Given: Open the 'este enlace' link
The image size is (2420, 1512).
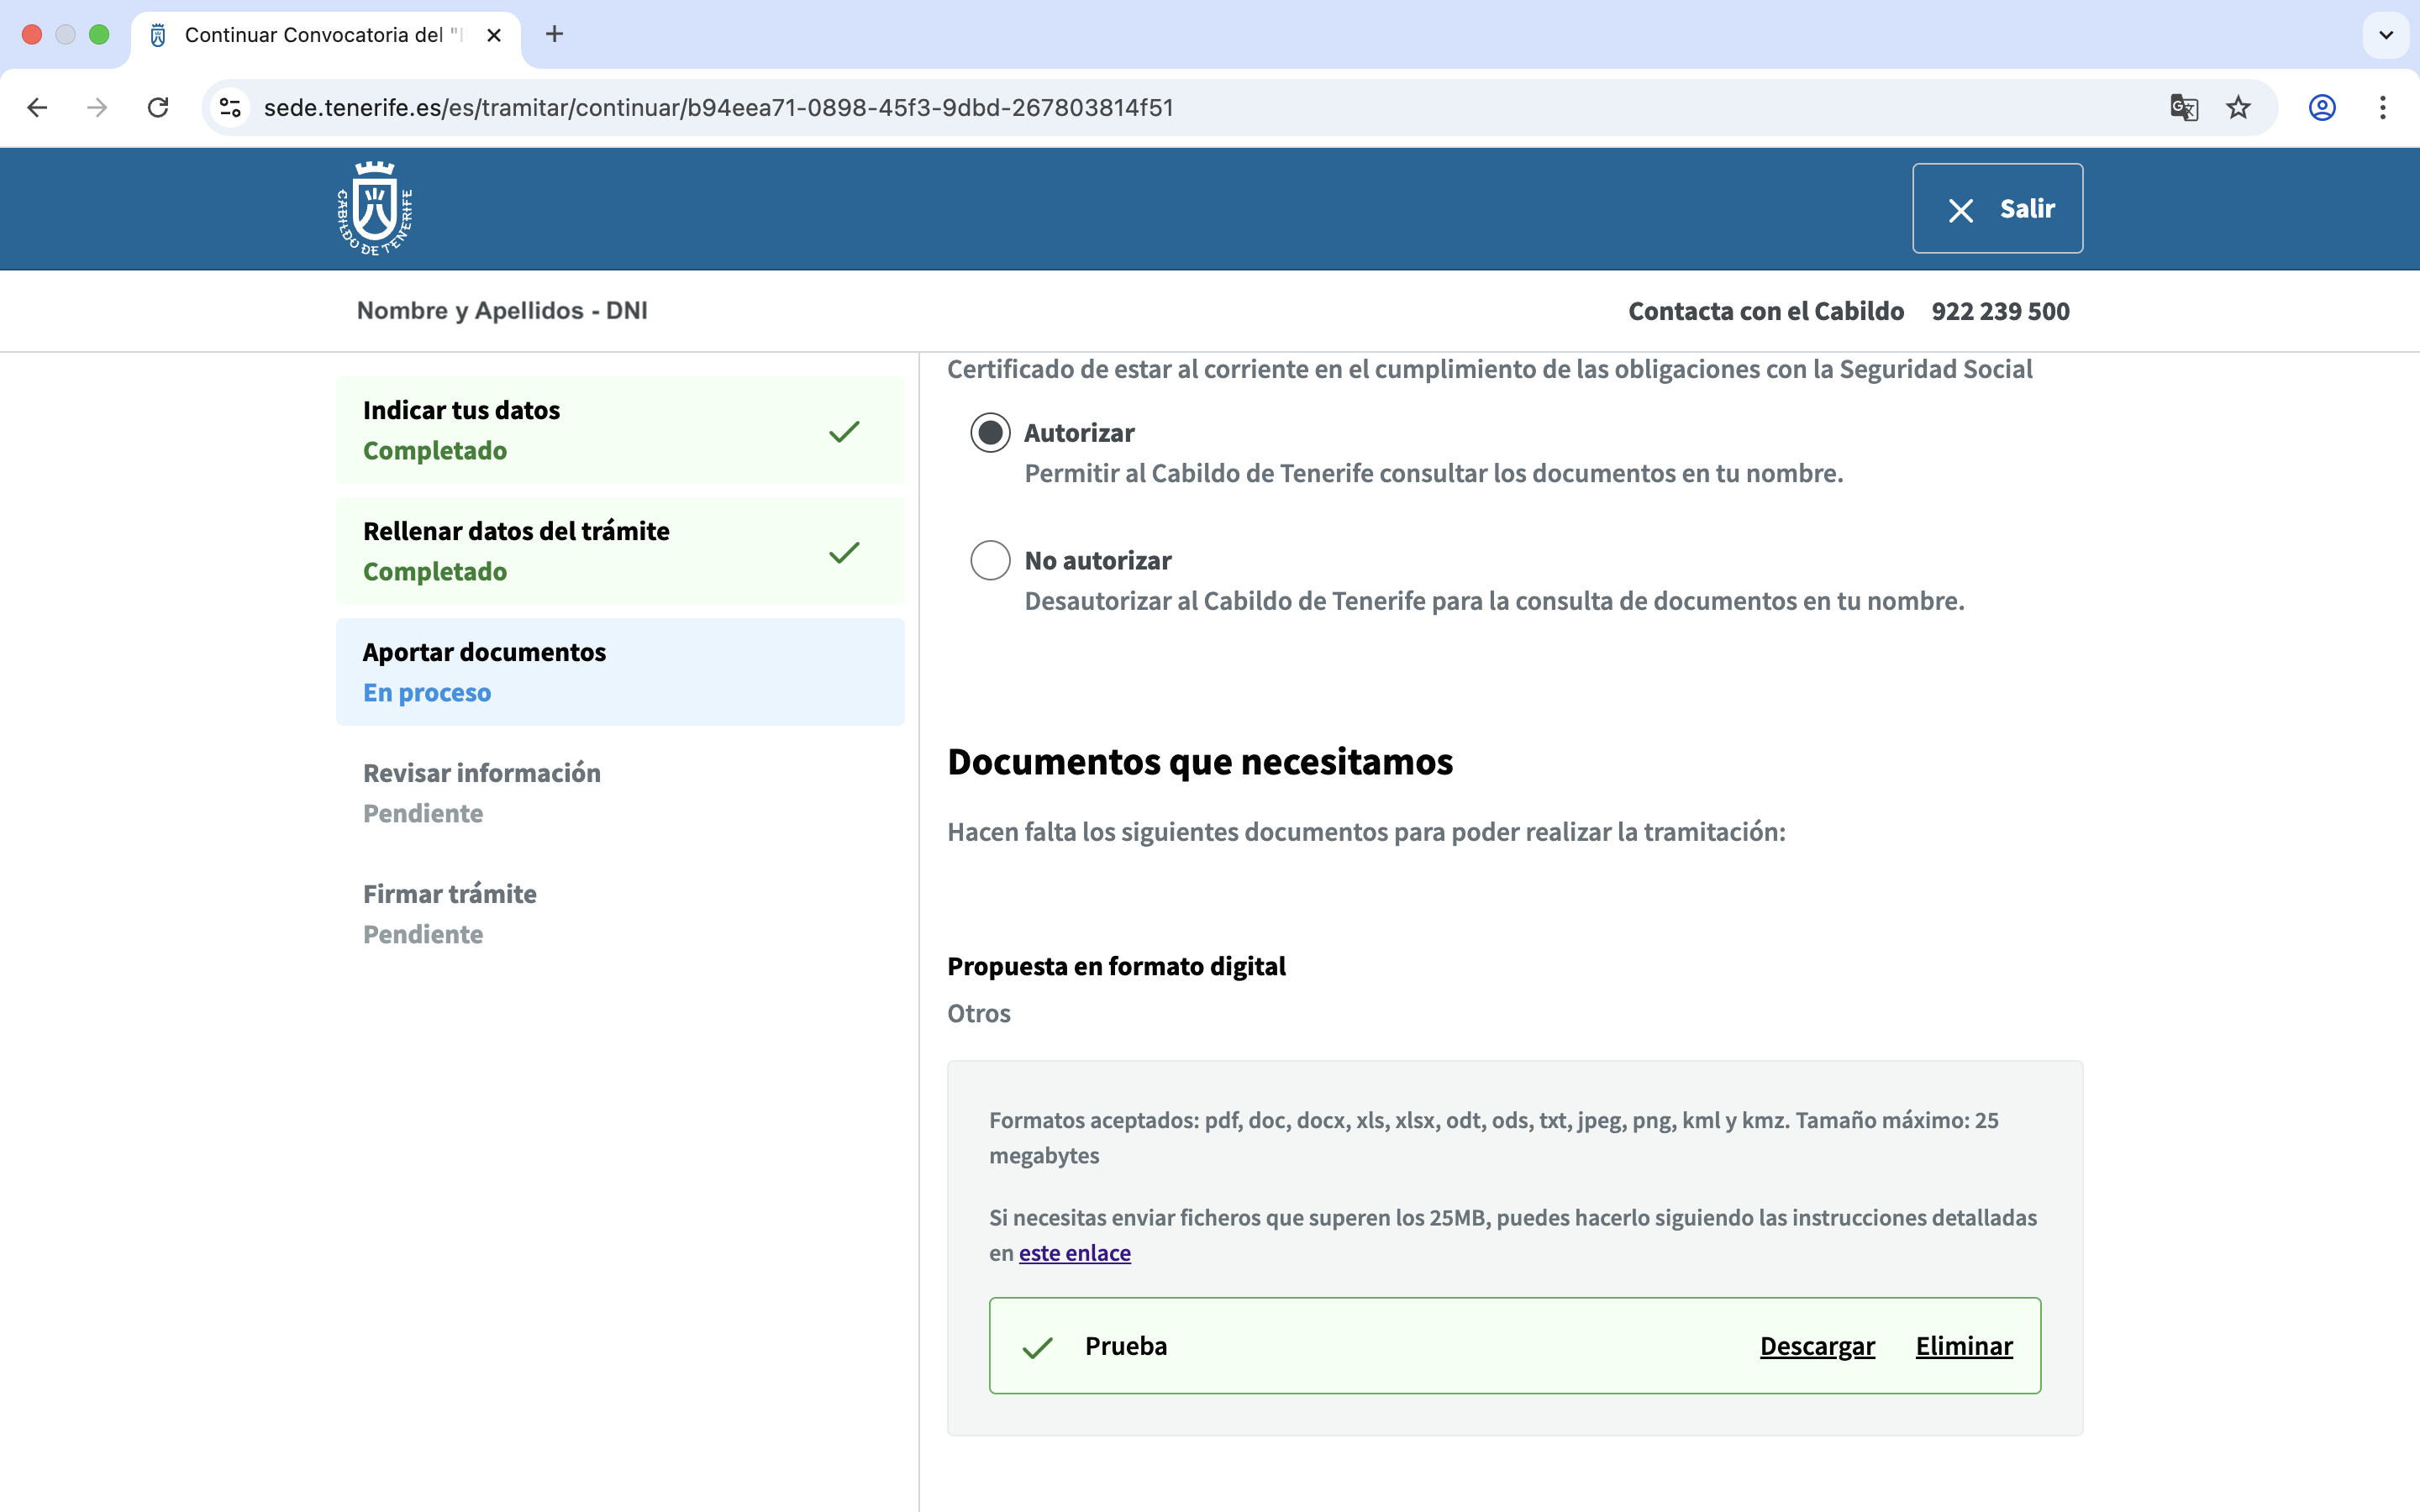Looking at the screenshot, I should pos(1074,1253).
